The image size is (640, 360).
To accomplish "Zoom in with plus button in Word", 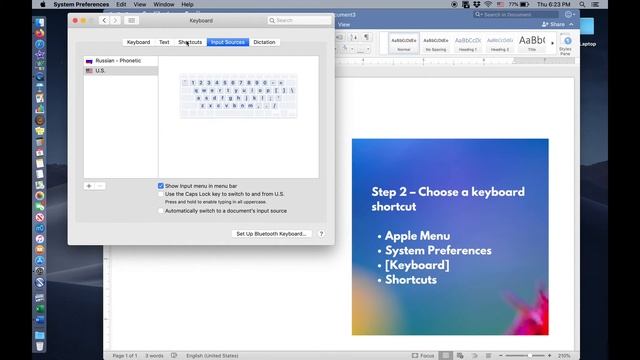I will coord(549,356).
